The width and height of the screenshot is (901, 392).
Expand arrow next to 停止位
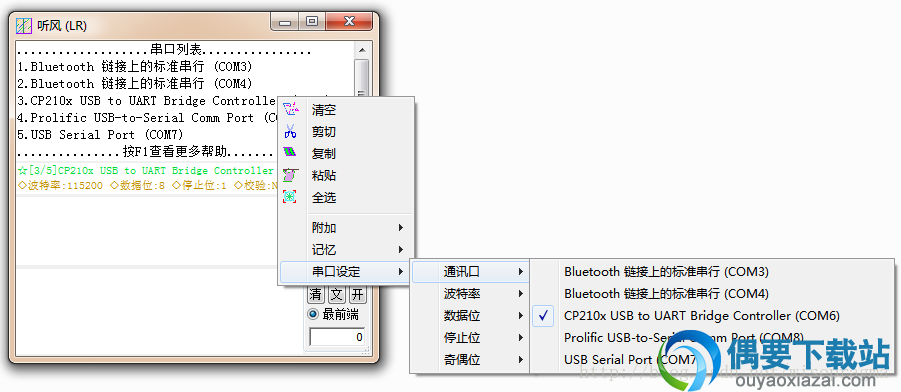point(521,337)
